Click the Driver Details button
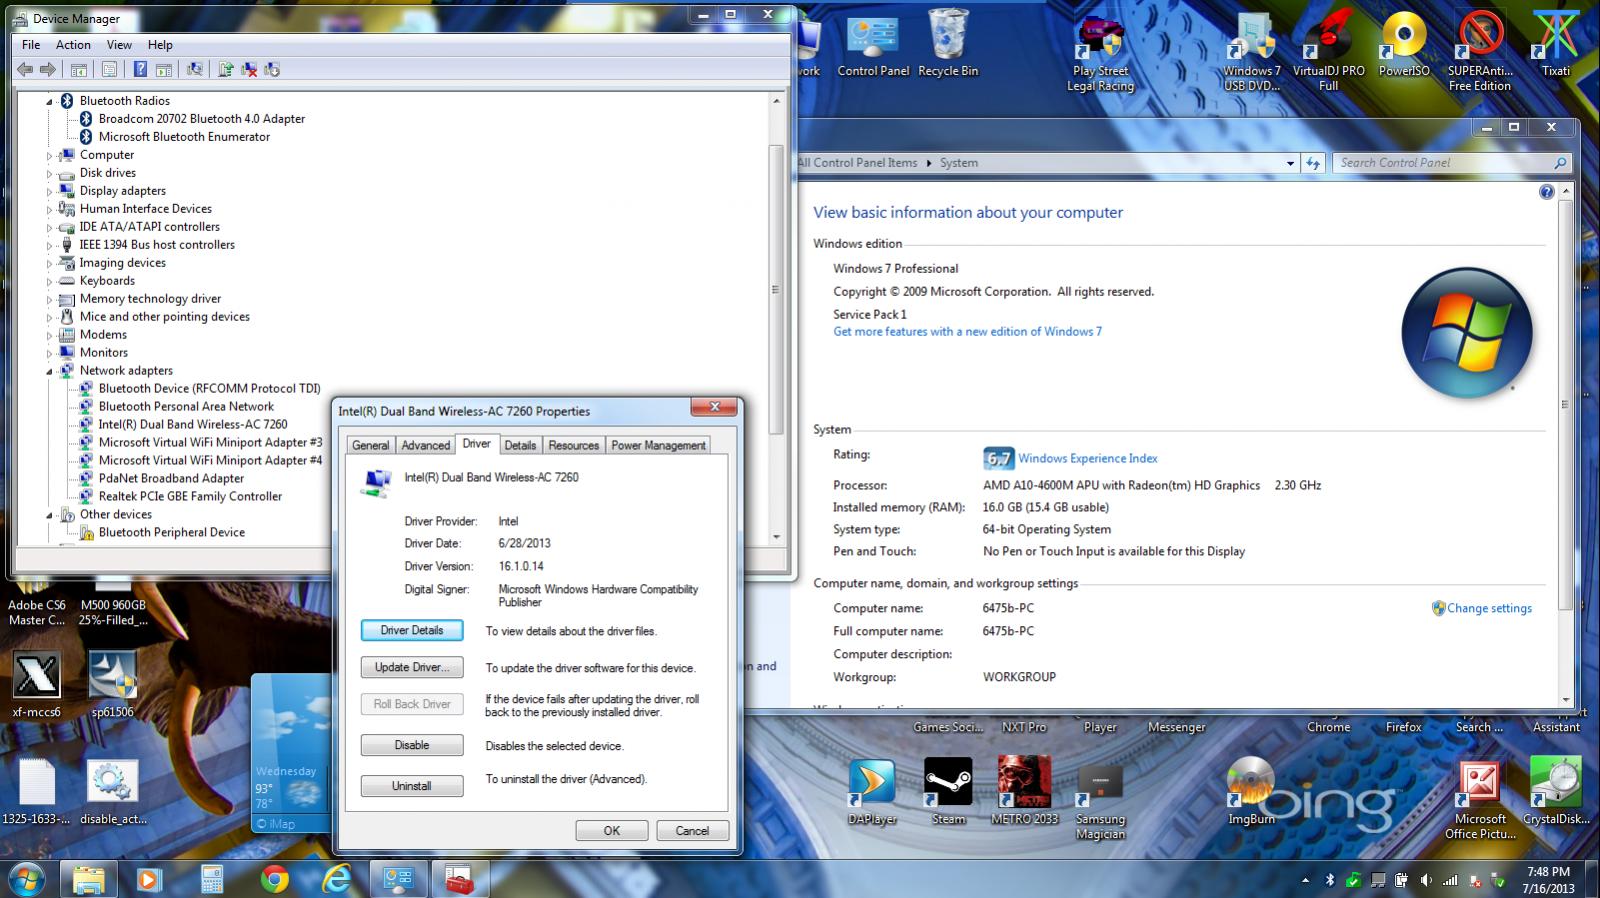 412,630
